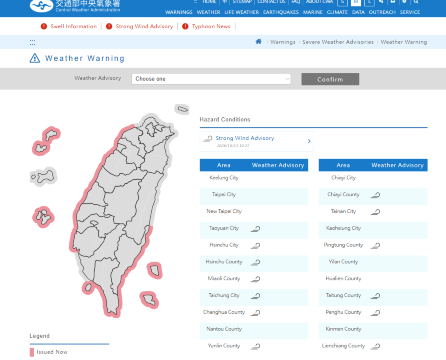
Task: Click the Confirm button
Action: click(x=330, y=79)
